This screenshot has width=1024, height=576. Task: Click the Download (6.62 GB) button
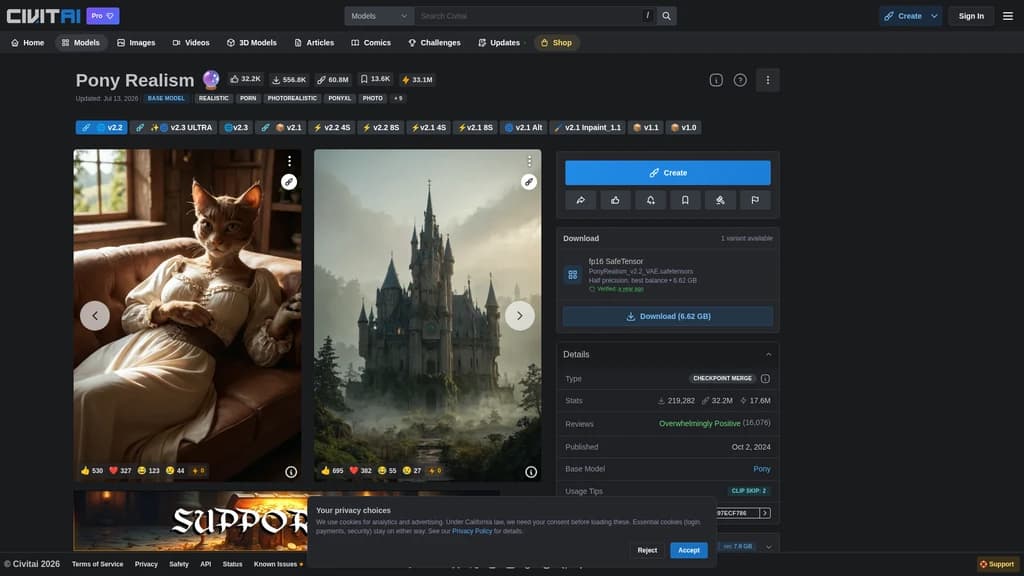click(667, 316)
